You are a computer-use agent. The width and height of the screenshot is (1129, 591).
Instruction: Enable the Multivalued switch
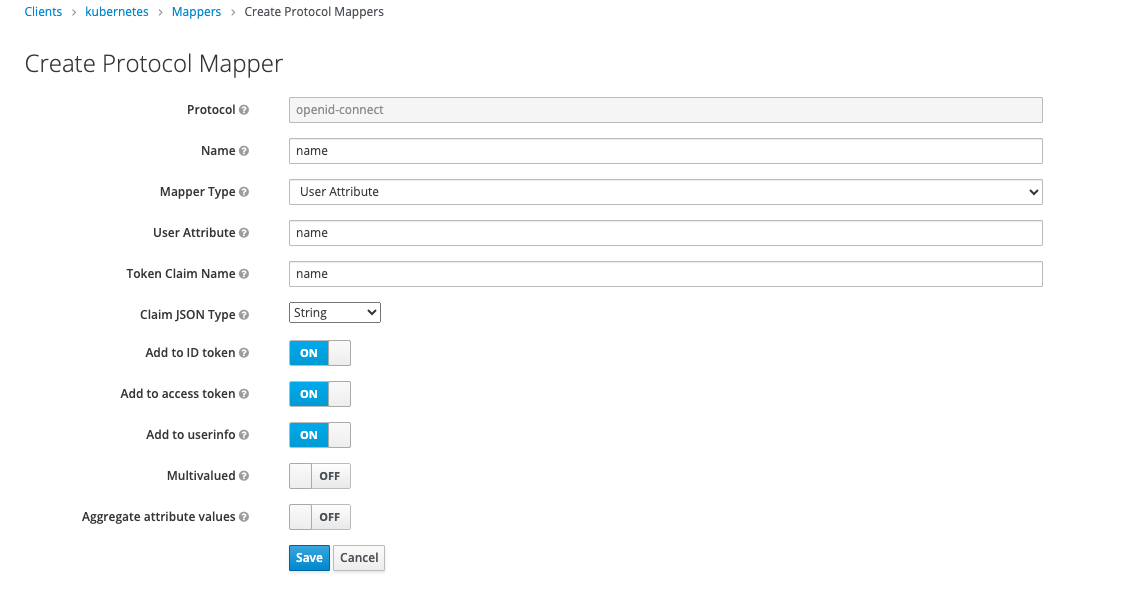320,477
